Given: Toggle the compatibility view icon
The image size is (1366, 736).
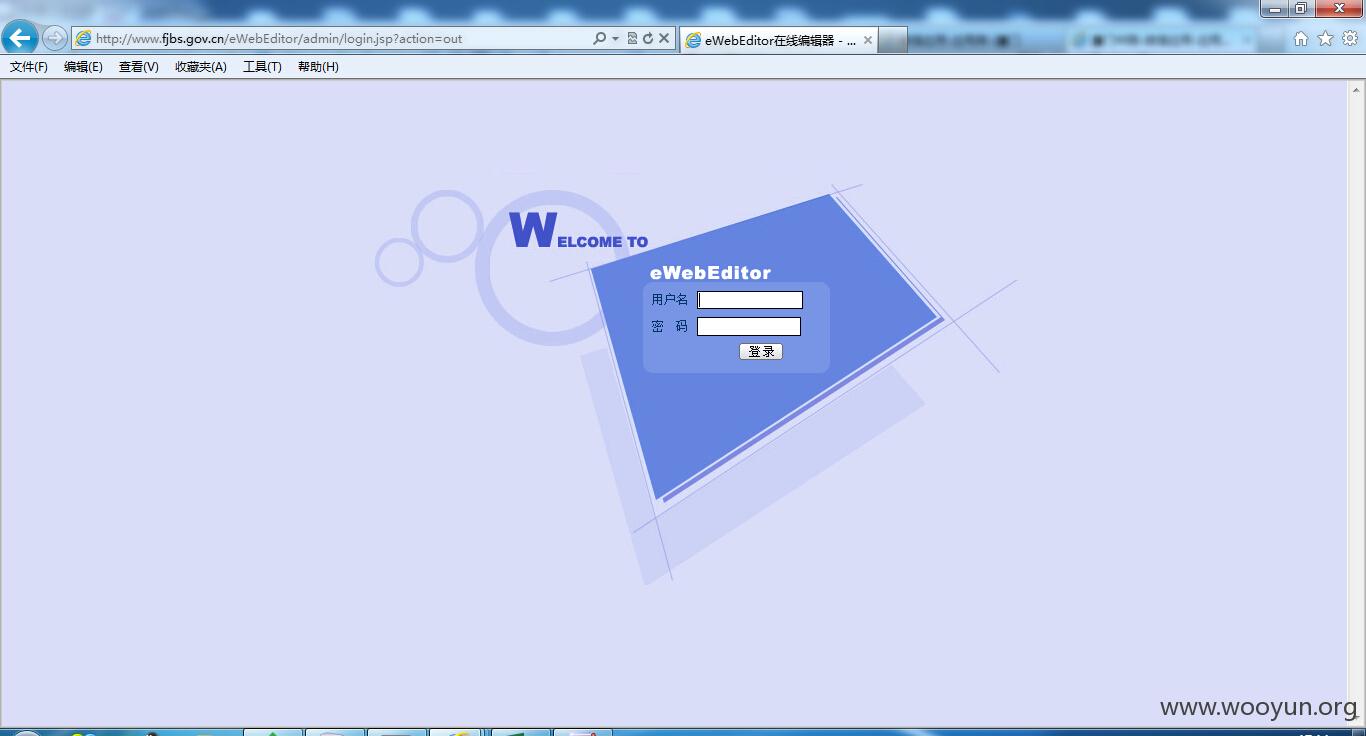Looking at the screenshot, I should pos(632,38).
